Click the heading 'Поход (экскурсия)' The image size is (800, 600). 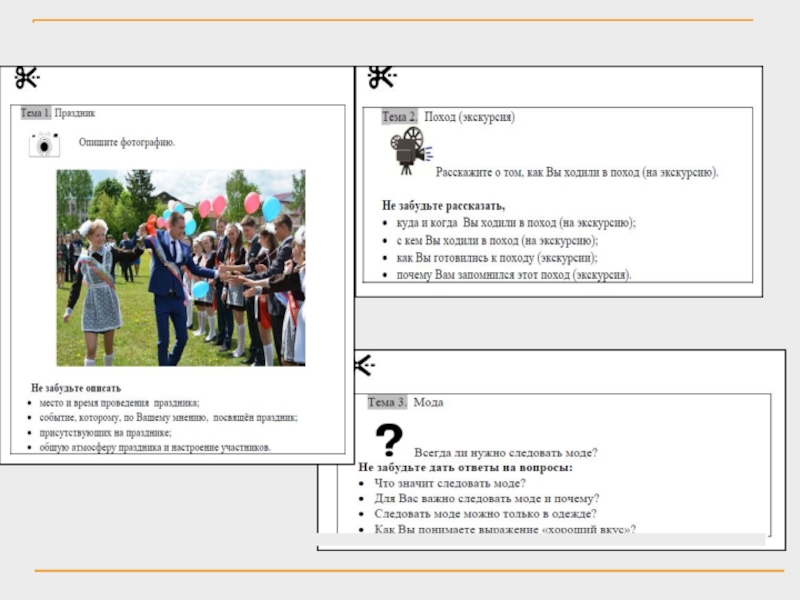[469, 117]
